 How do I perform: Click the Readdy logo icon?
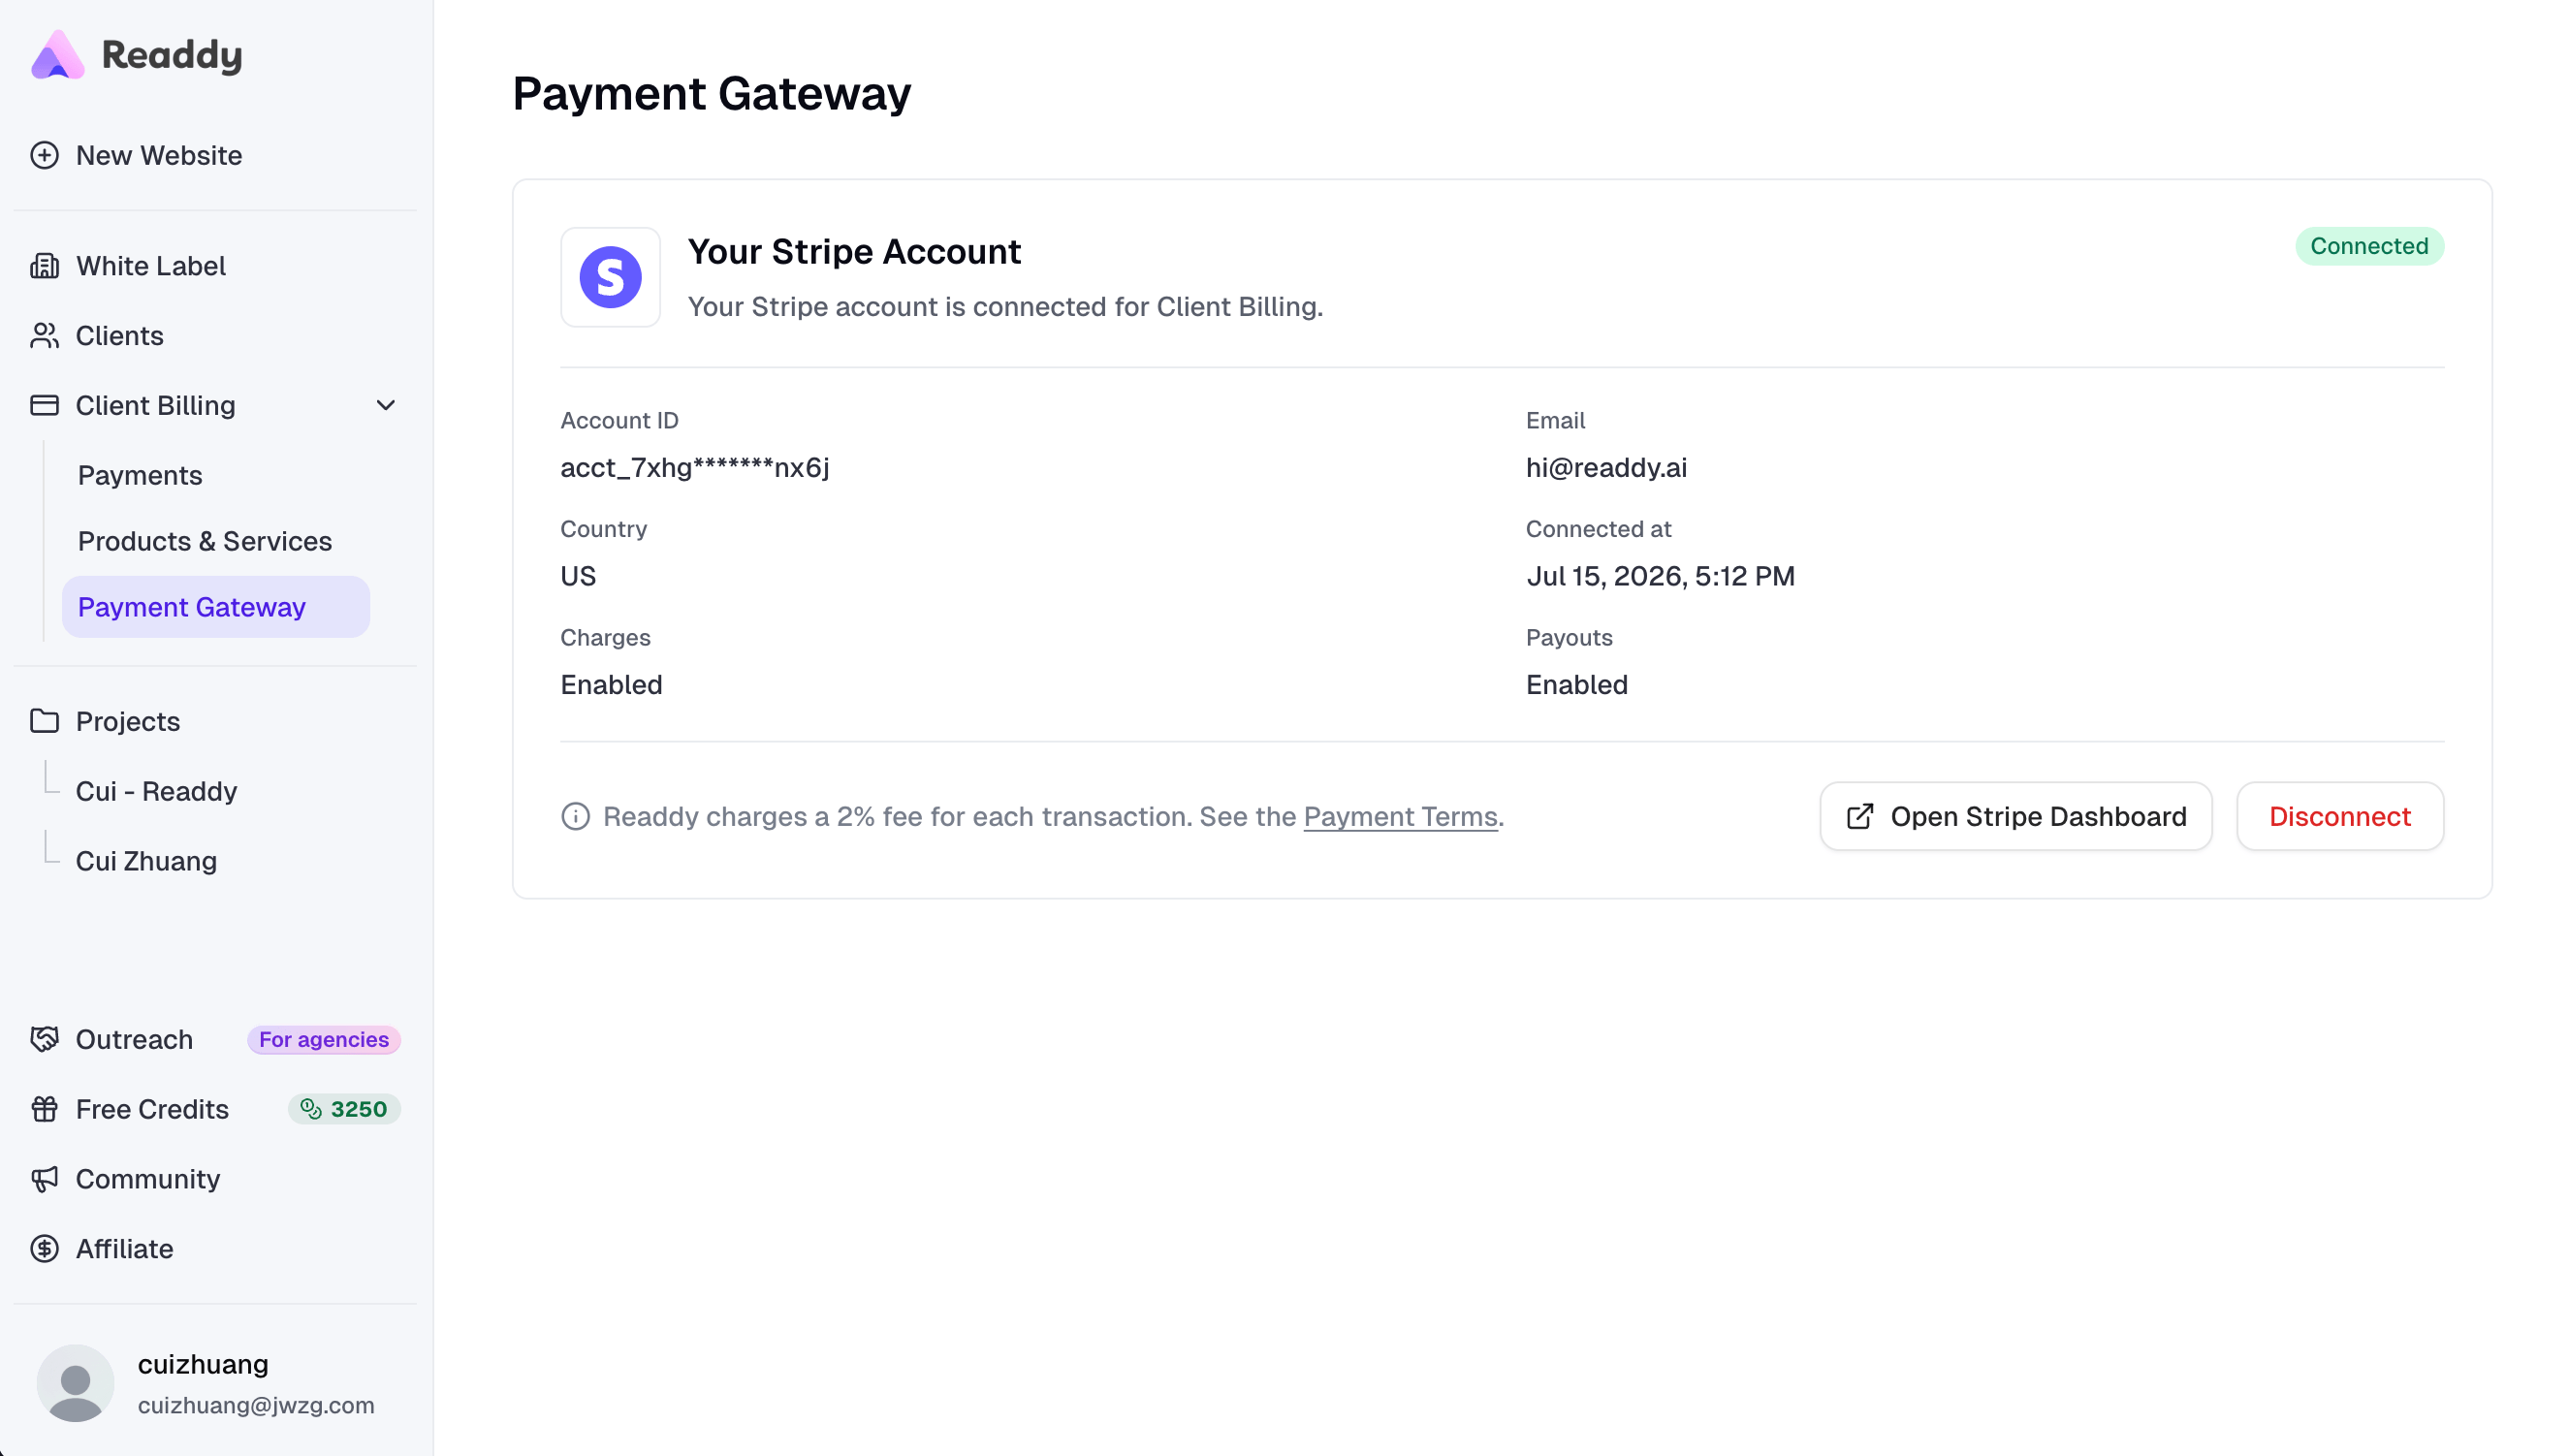point(57,55)
